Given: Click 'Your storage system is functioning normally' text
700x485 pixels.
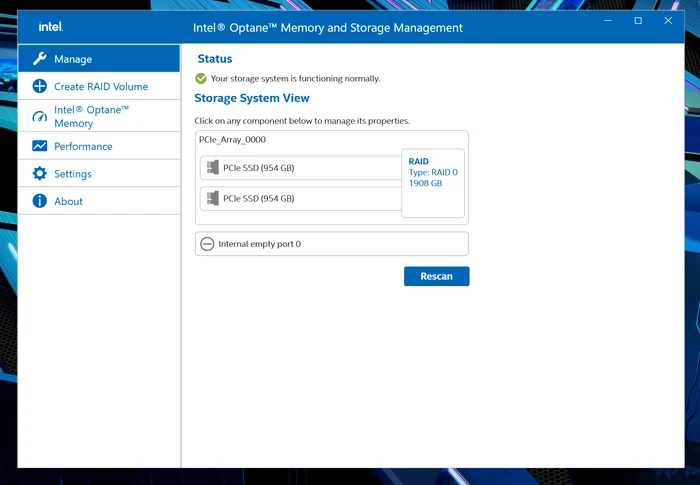Looking at the screenshot, I should pyautogui.click(x=296, y=79).
